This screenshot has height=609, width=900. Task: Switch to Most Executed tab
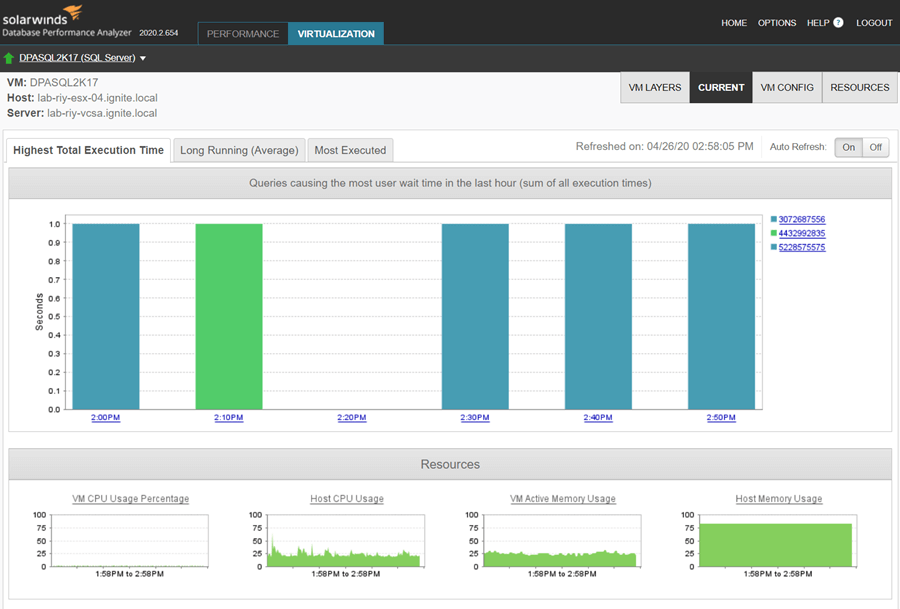coord(350,150)
